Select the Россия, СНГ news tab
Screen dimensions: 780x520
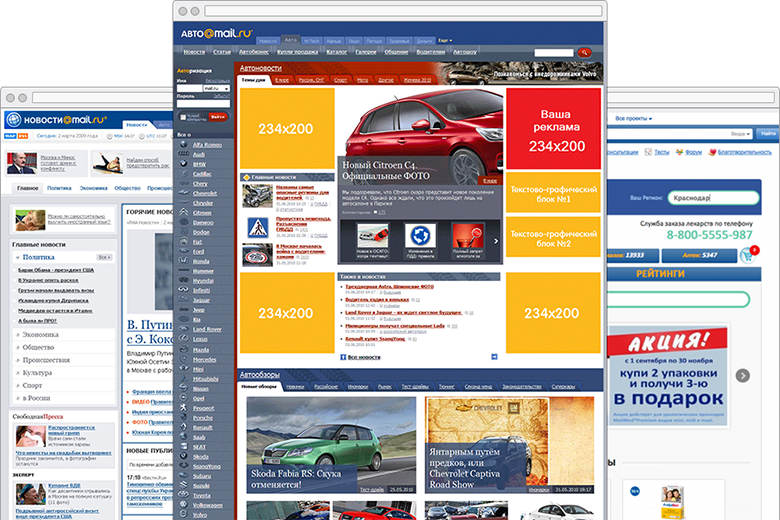point(311,80)
